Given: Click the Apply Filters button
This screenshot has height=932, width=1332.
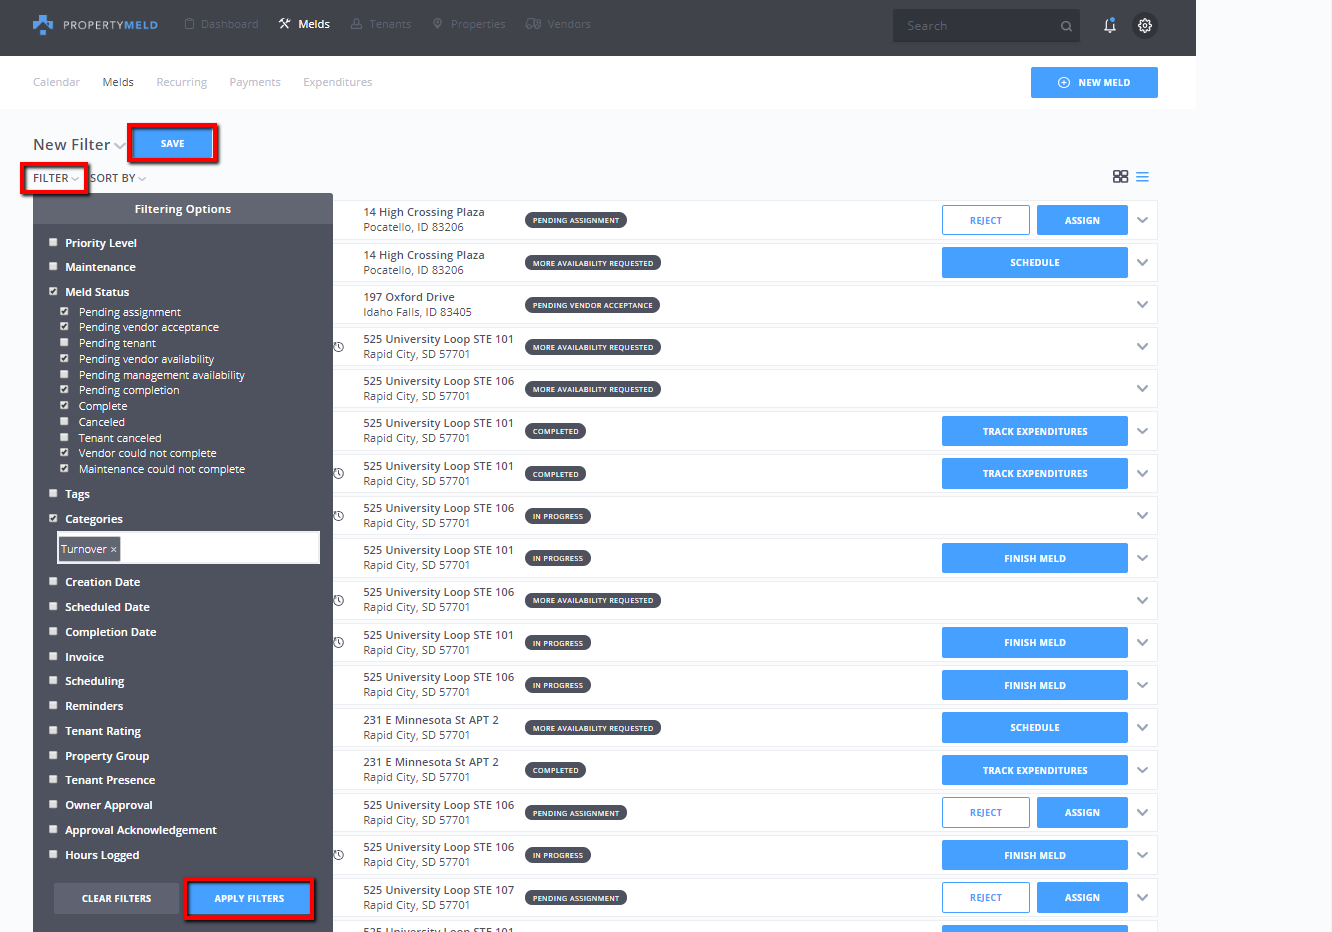Looking at the screenshot, I should click(x=249, y=899).
